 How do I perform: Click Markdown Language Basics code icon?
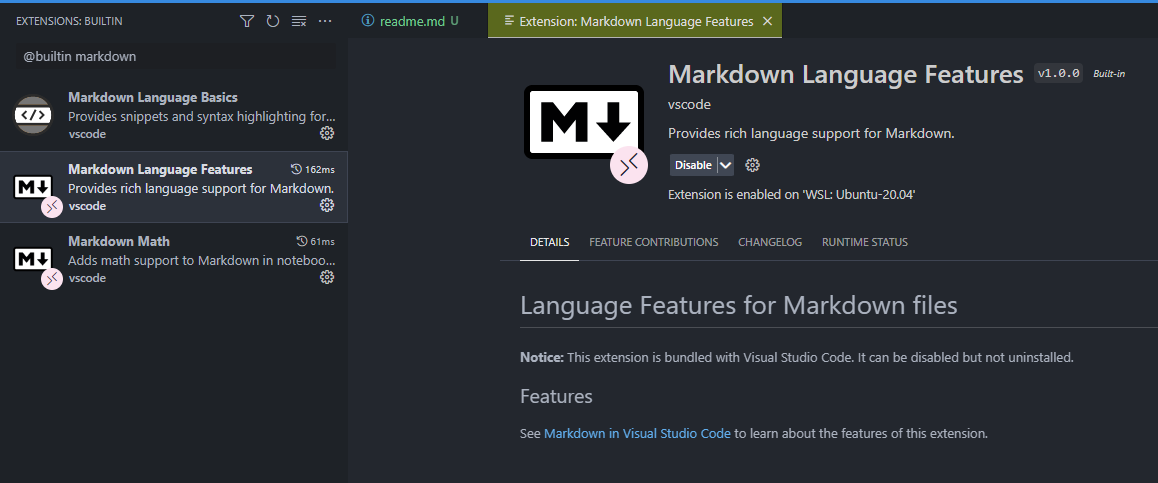pyautogui.click(x=33, y=115)
